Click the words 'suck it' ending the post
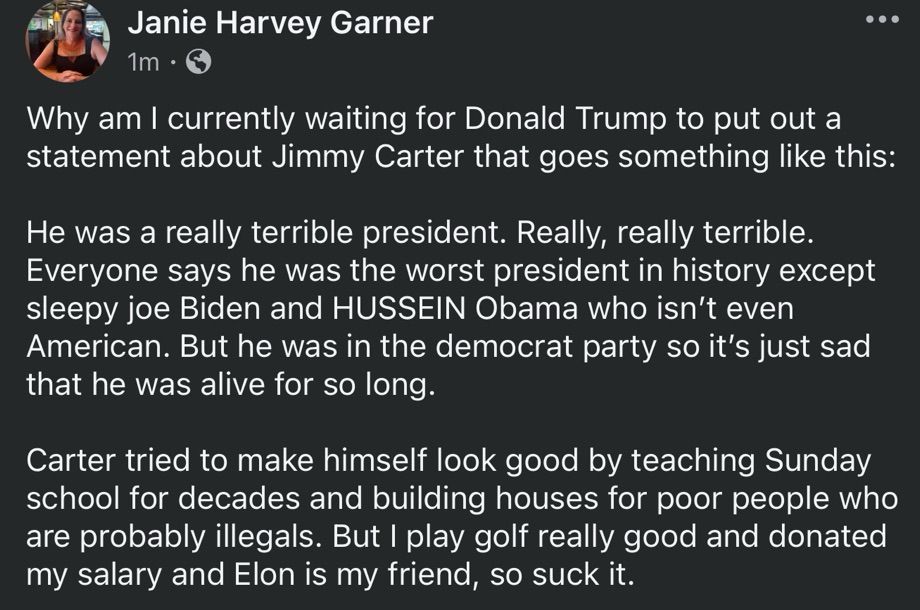This screenshot has height=610, width=920. 583,575
